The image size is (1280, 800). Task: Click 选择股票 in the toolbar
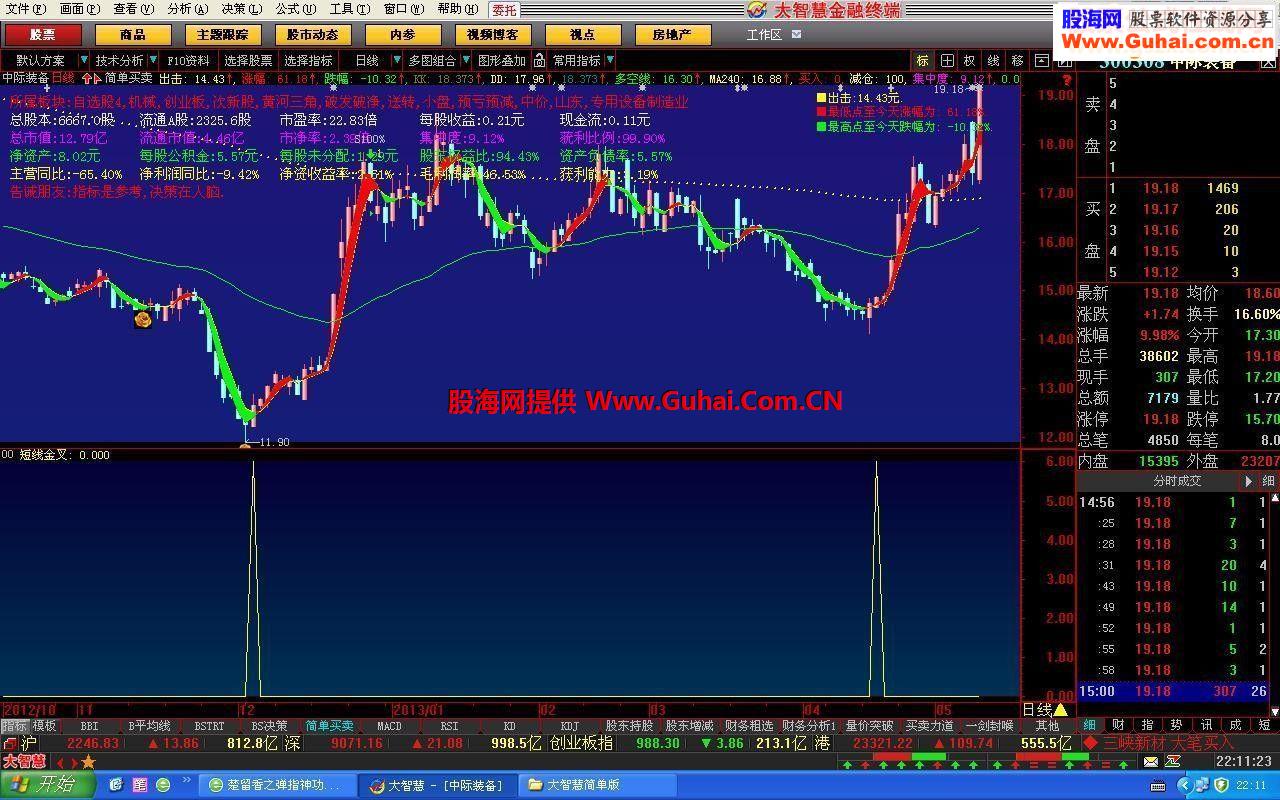click(248, 60)
